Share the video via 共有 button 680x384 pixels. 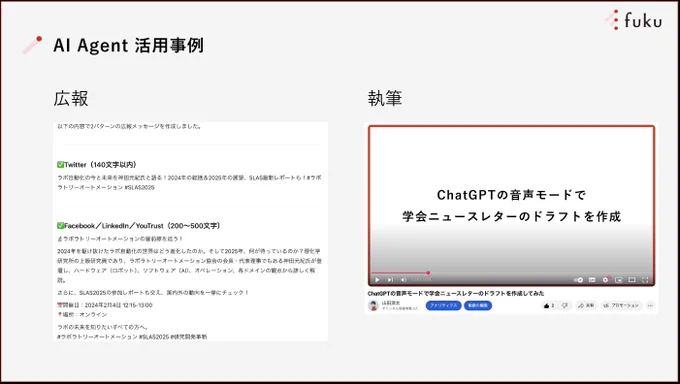pos(586,305)
